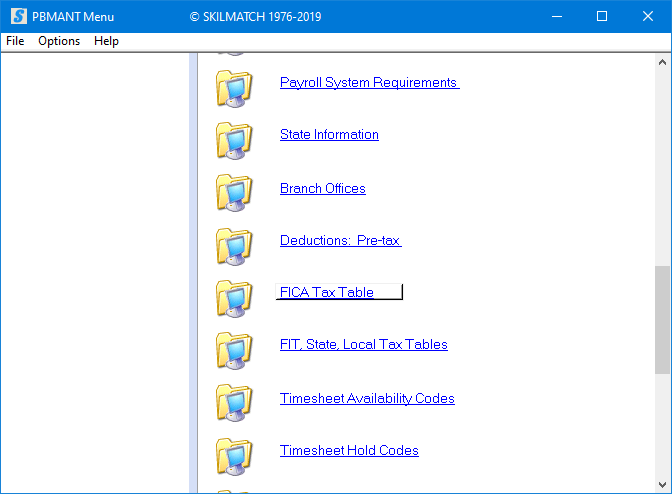Viewport: 672px width, 494px height.
Task: Select the FICA Tax Table link
Action: (x=327, y=293)
